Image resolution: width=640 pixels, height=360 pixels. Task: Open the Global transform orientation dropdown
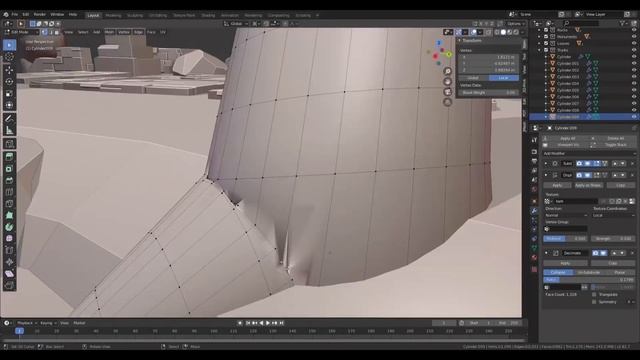pyautogui.click(x=236, y=24)
